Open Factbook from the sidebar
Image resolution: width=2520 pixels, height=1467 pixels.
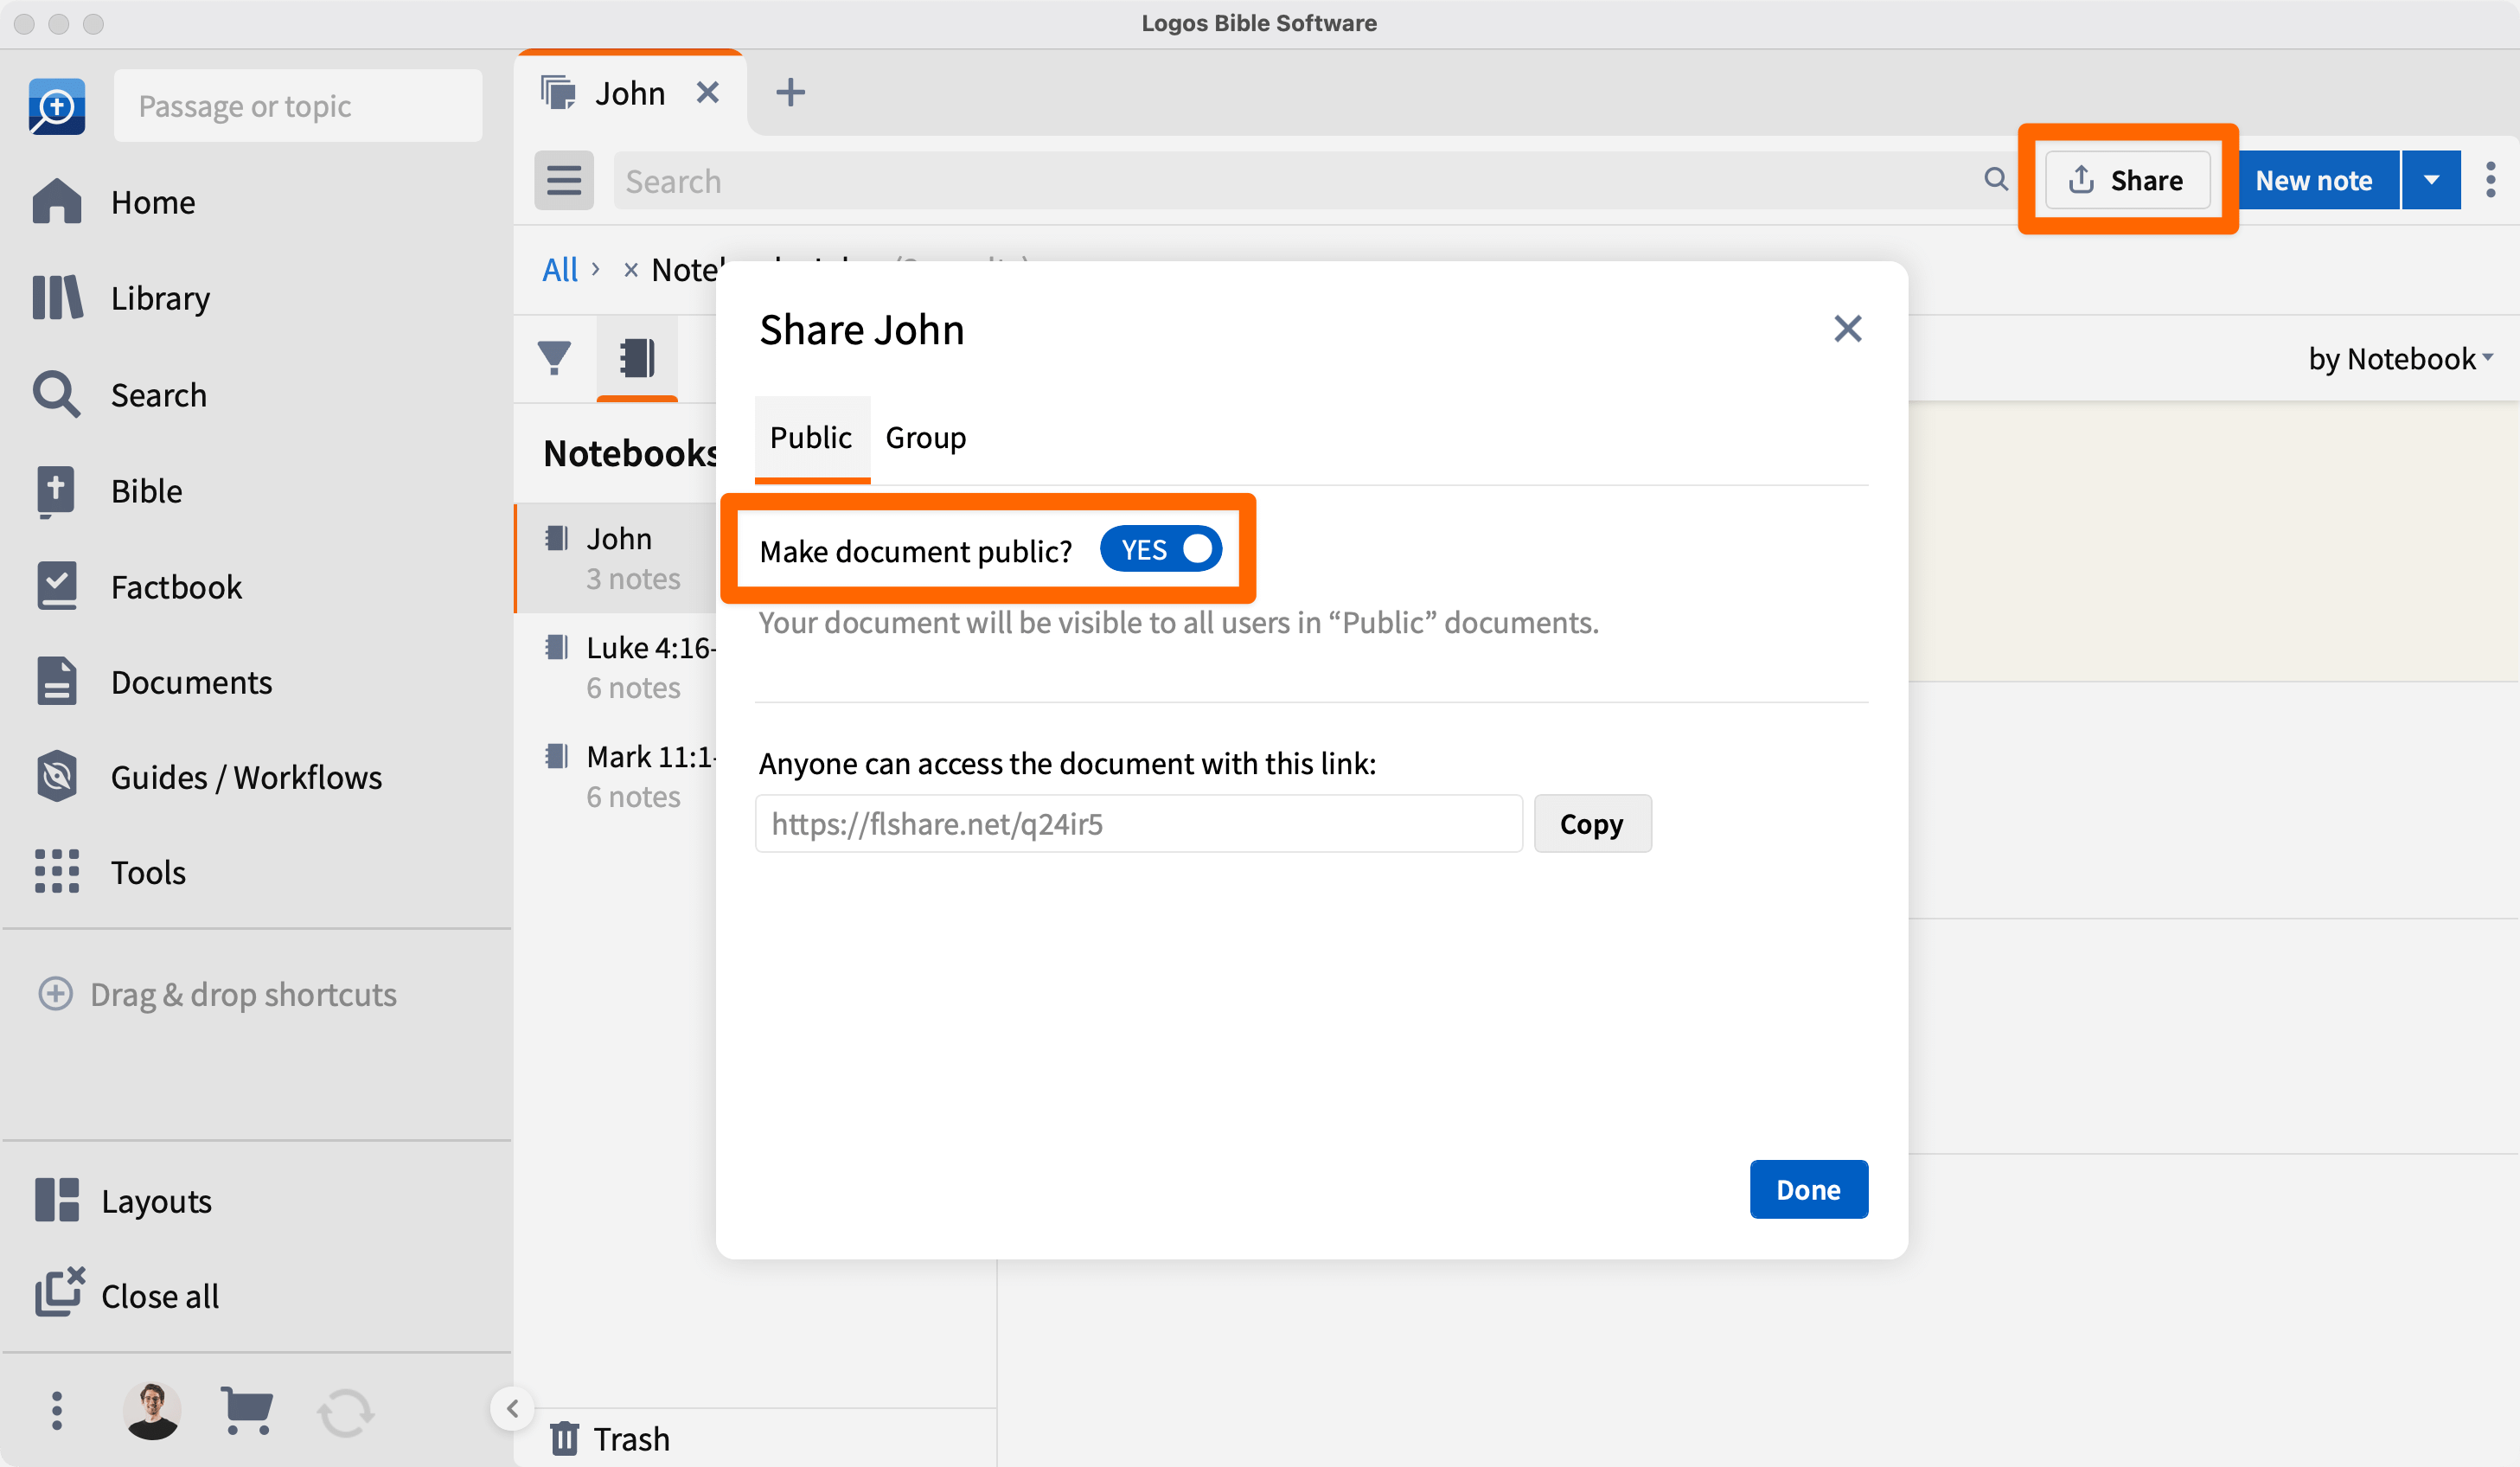138,586
